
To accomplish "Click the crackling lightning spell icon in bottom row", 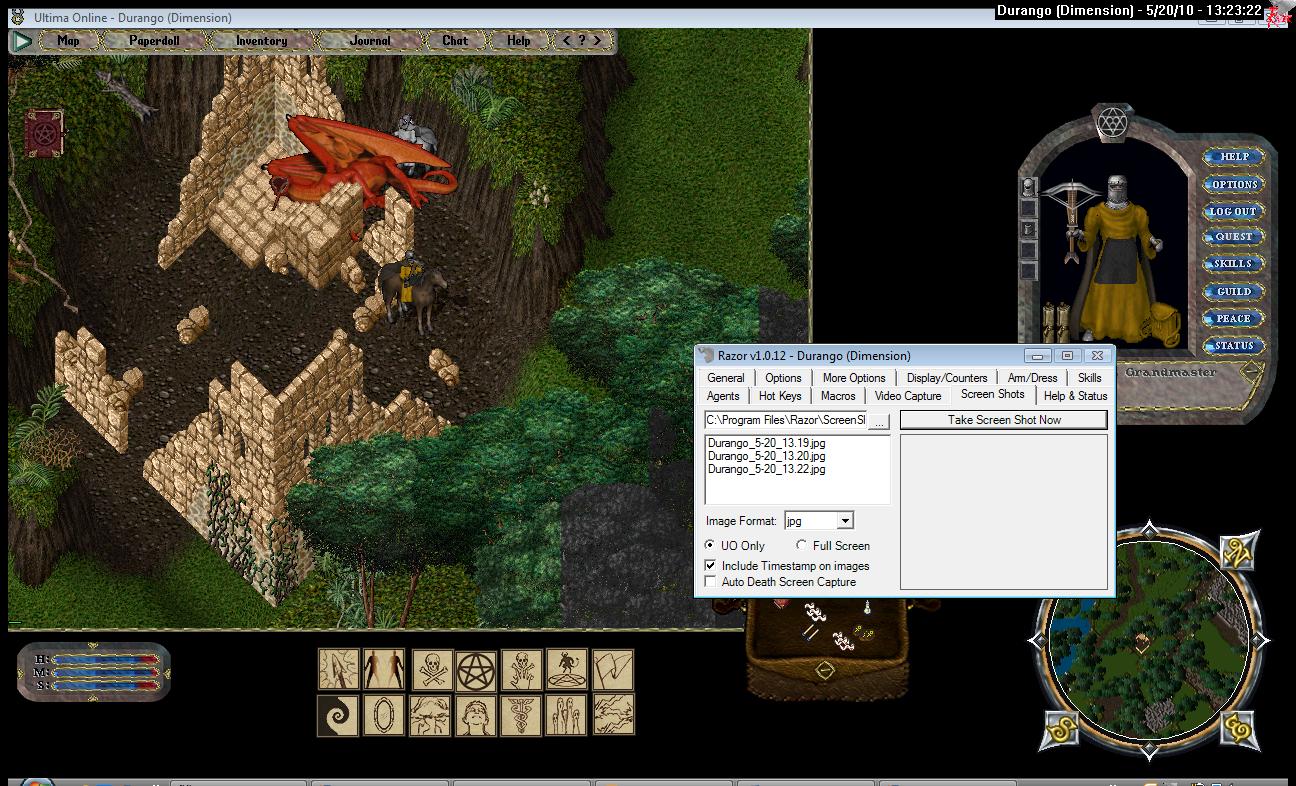I will click(x=613, y=715).
